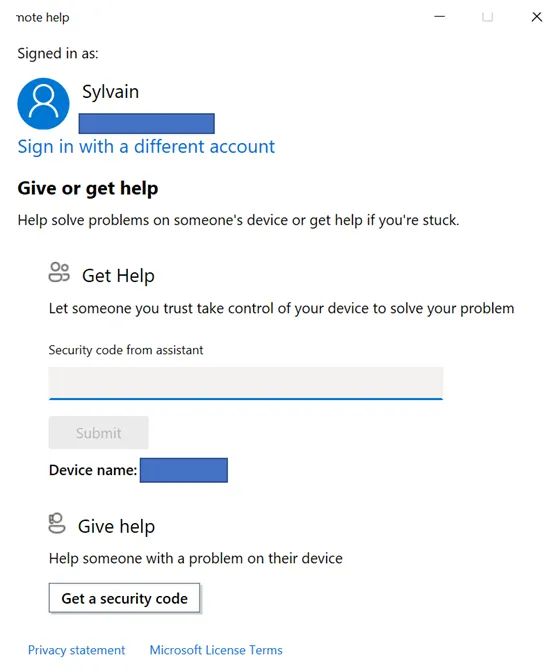Screen dimensions: 547x671
Task: Click the blue user avatar icon
Action: (43, 104)
